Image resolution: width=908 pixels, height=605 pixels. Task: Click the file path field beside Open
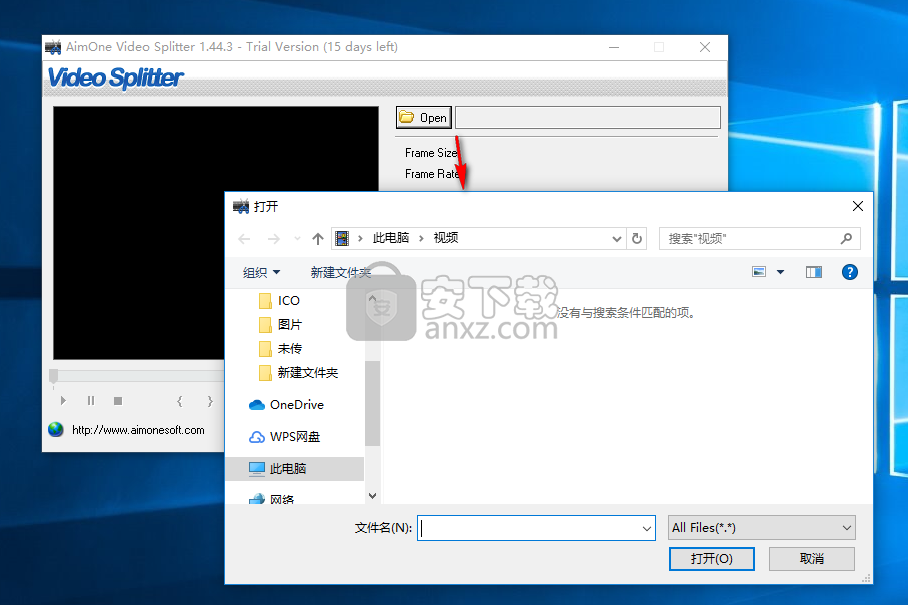click(x=588, y=118)
